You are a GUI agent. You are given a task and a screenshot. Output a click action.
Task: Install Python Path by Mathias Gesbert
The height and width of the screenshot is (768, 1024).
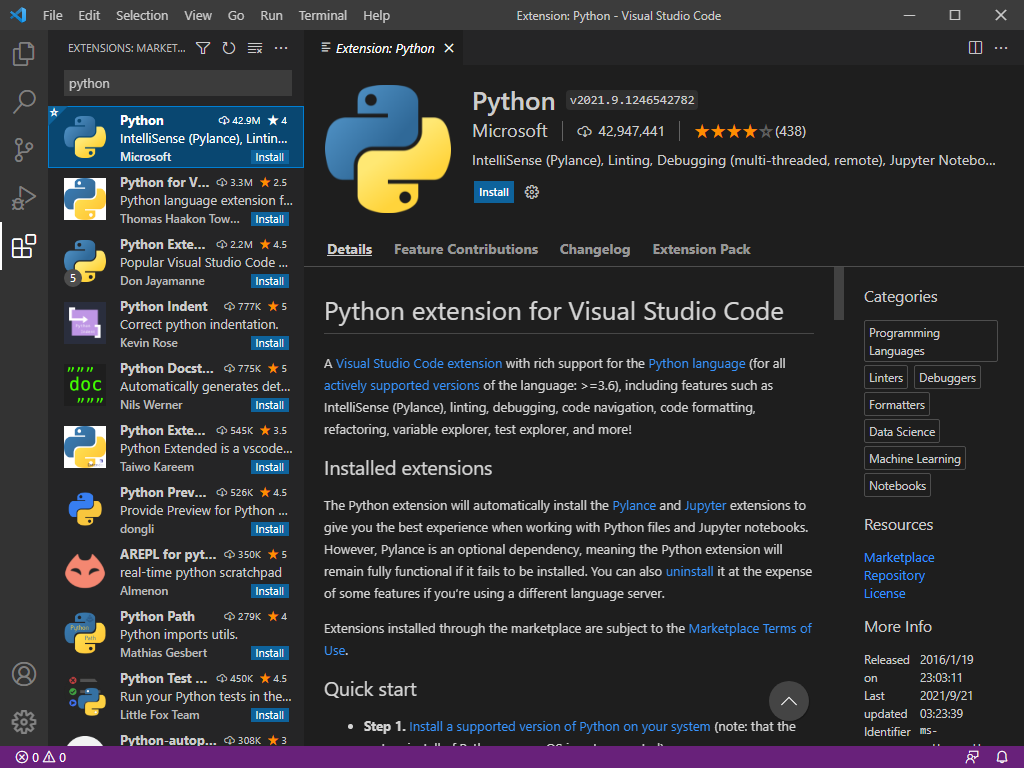coord(270,654)
